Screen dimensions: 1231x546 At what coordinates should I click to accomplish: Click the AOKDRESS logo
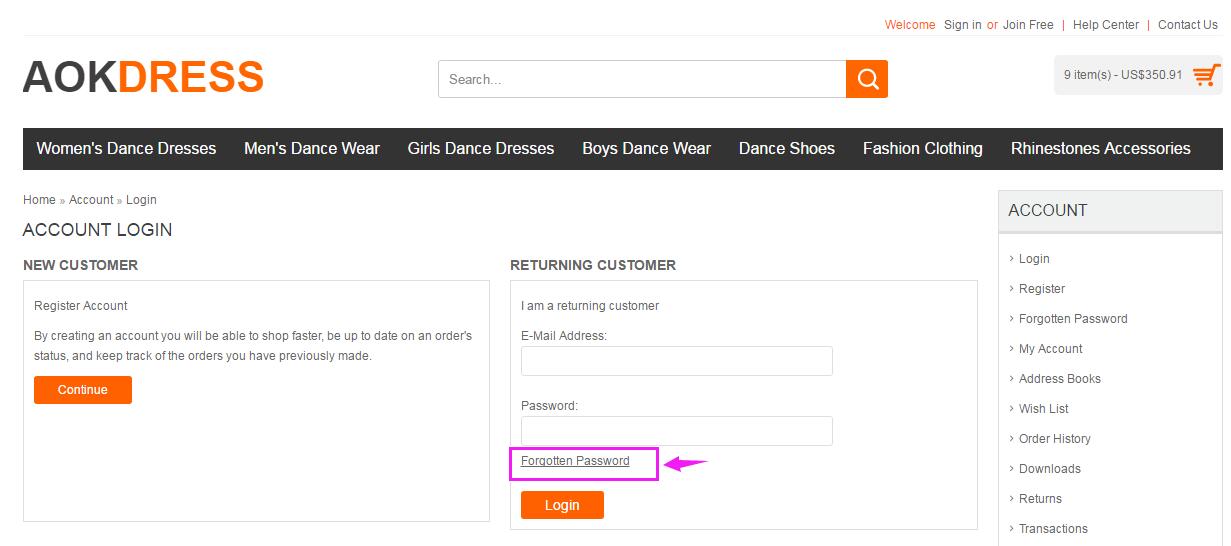(143, 77)
